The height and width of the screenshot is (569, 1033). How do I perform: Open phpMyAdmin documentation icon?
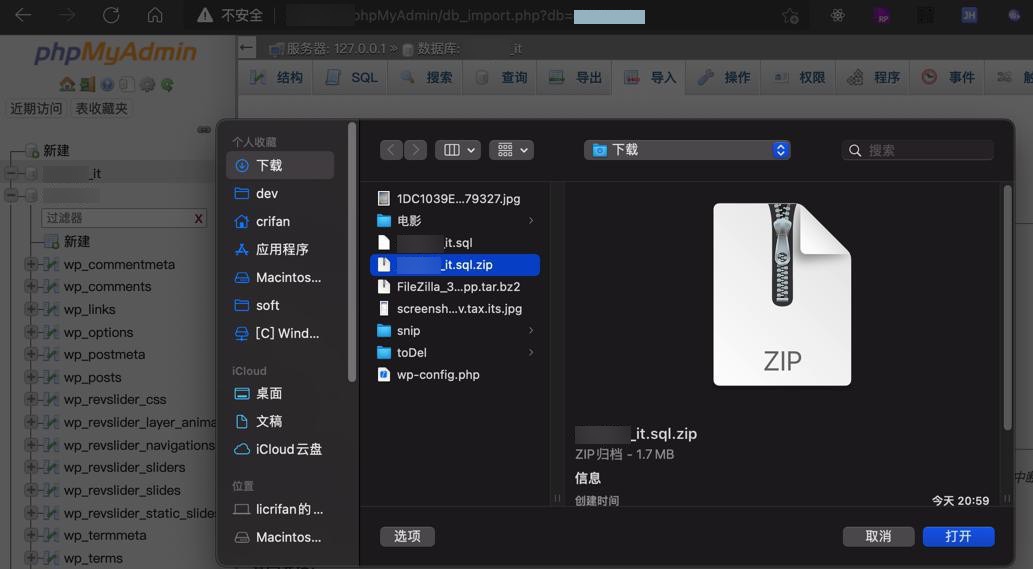pyautogui.click(x=107, y=84)
